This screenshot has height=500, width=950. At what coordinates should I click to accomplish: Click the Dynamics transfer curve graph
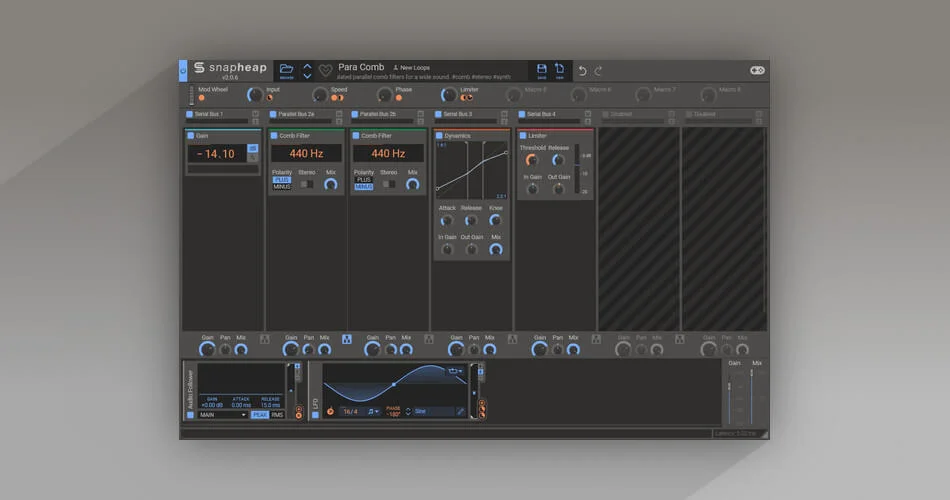471,170
